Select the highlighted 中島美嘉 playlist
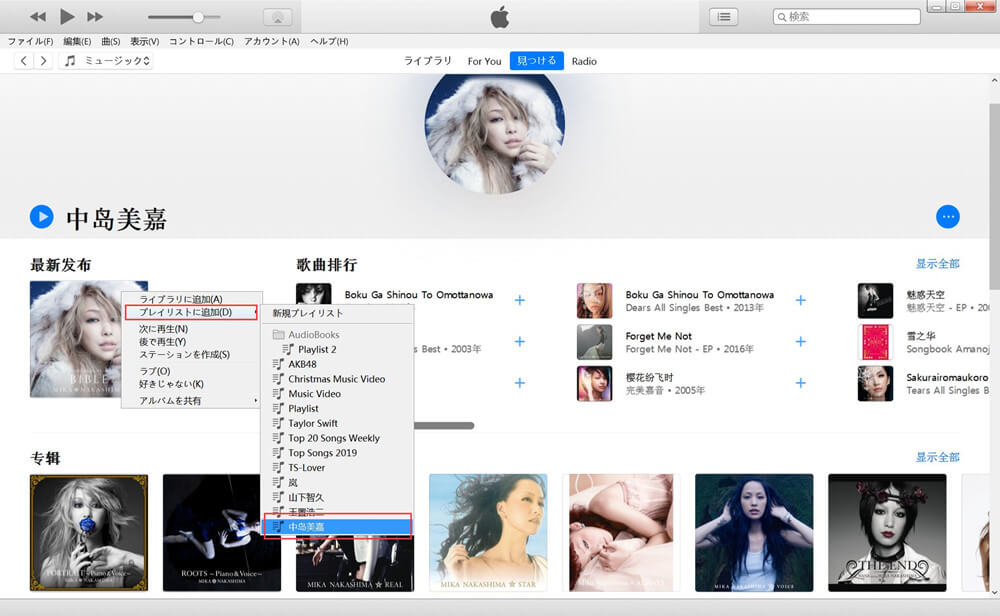The image size is (1000, 616). (x=338, y=527)
